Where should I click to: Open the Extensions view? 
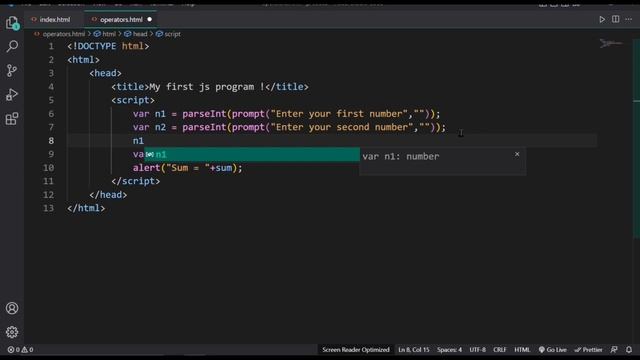12,119
